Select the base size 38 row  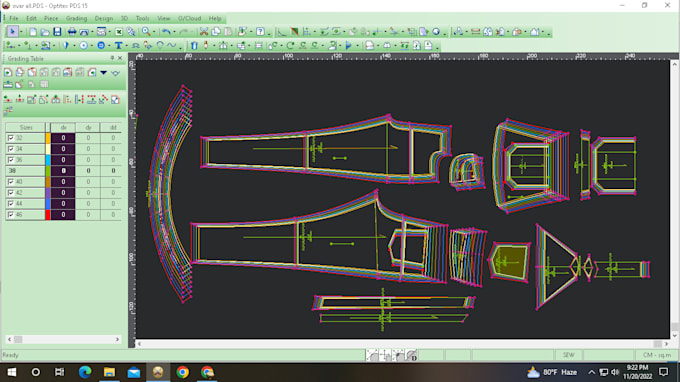coord(63,171)
